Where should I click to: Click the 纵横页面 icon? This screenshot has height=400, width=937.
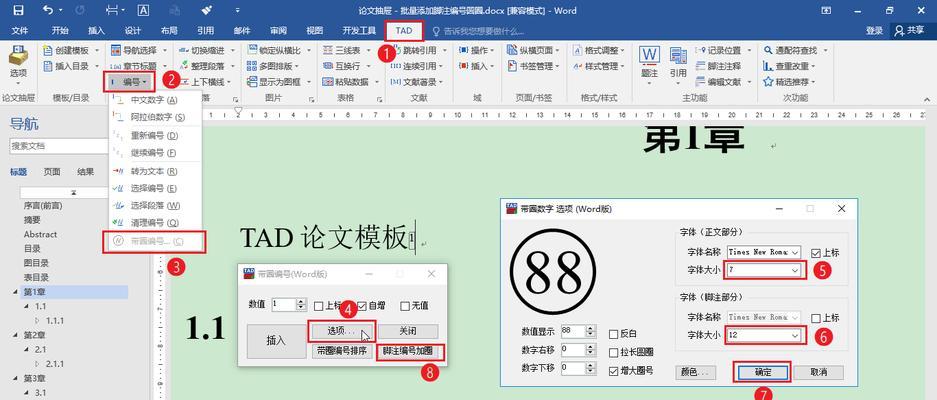pos(512,51)
